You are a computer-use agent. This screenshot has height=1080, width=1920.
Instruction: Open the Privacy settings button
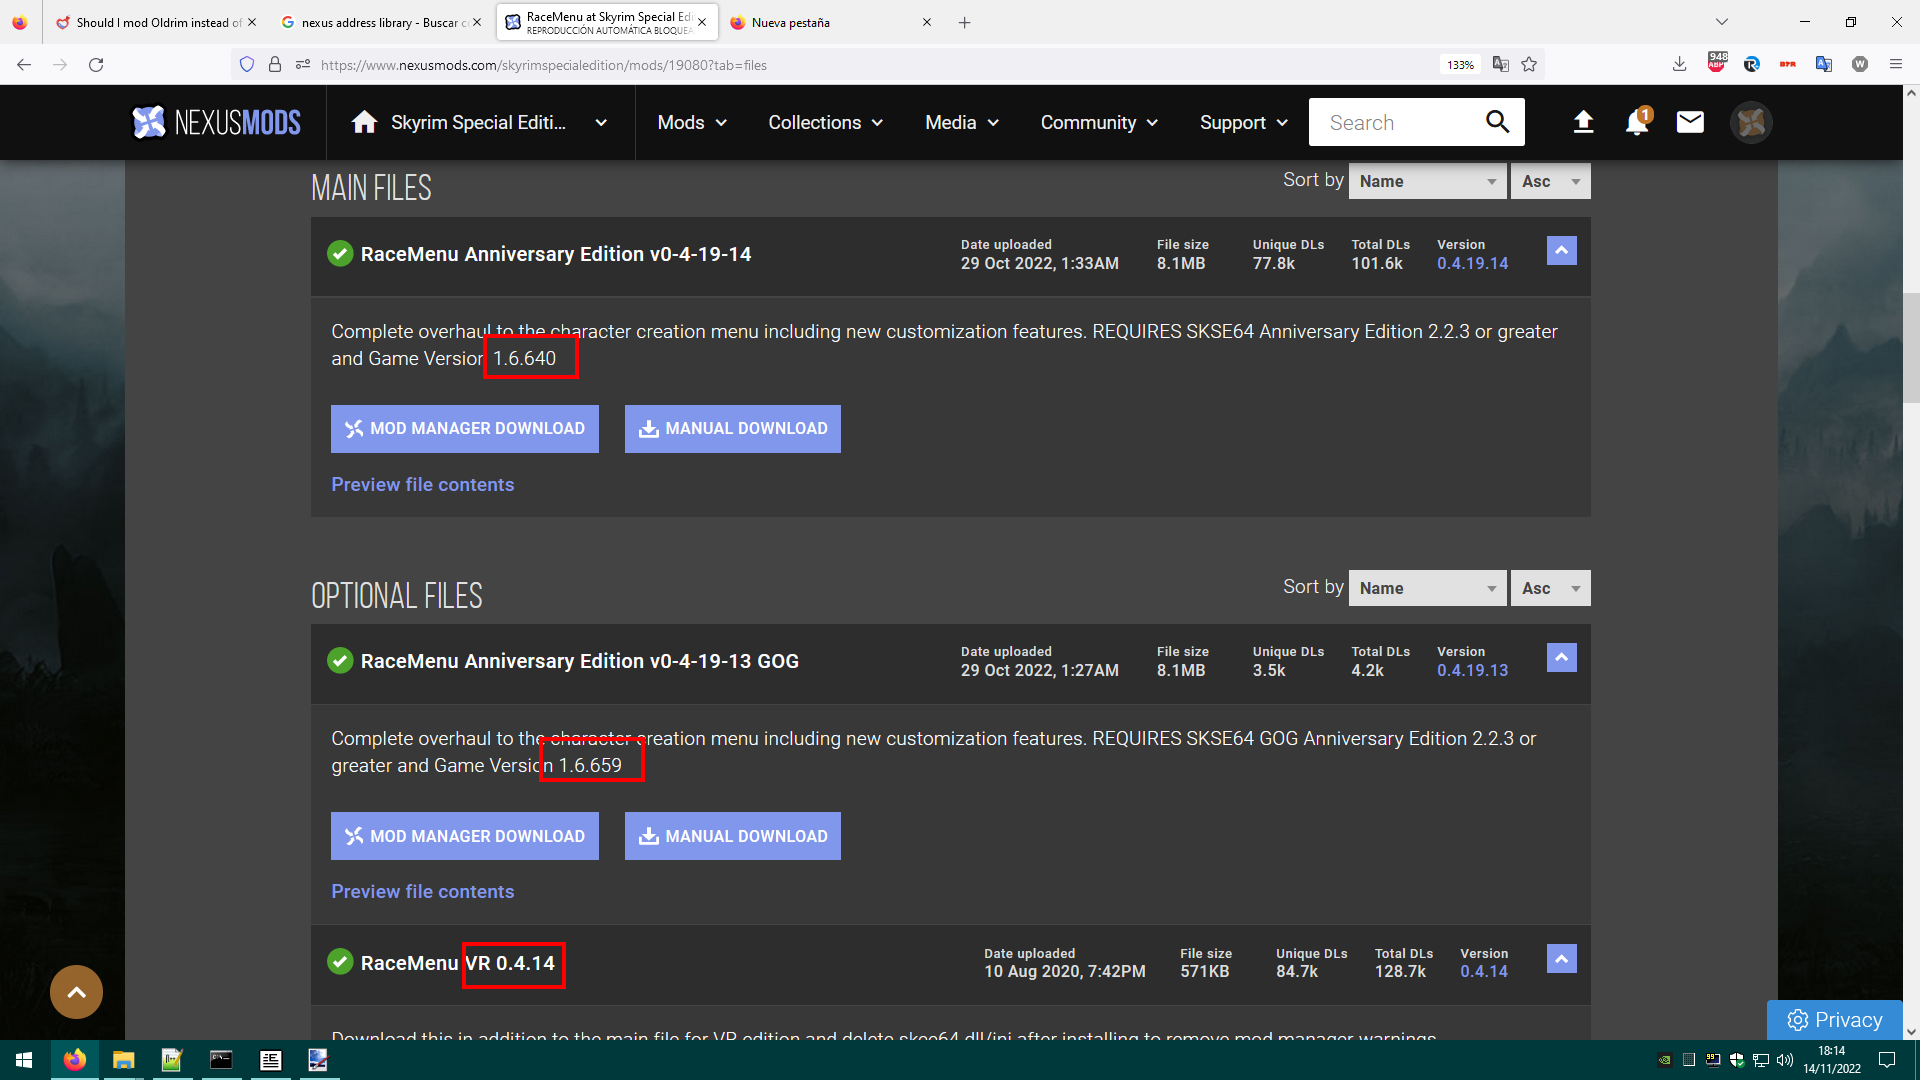pos(1834,1020)
